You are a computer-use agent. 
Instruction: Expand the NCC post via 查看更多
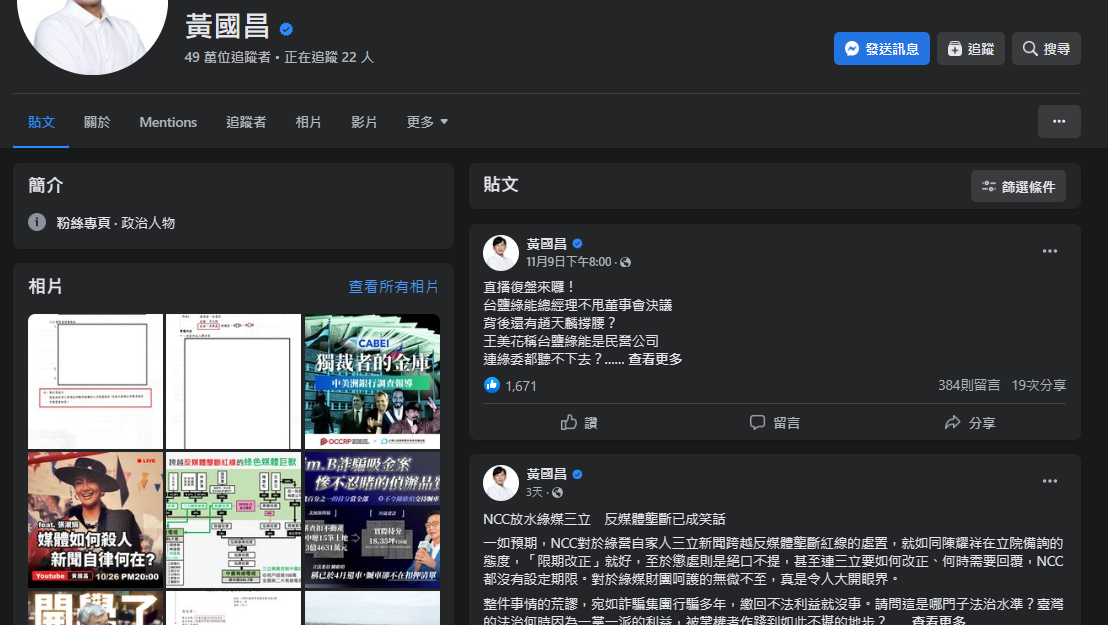pyautogui.click(x=938, y=621)
